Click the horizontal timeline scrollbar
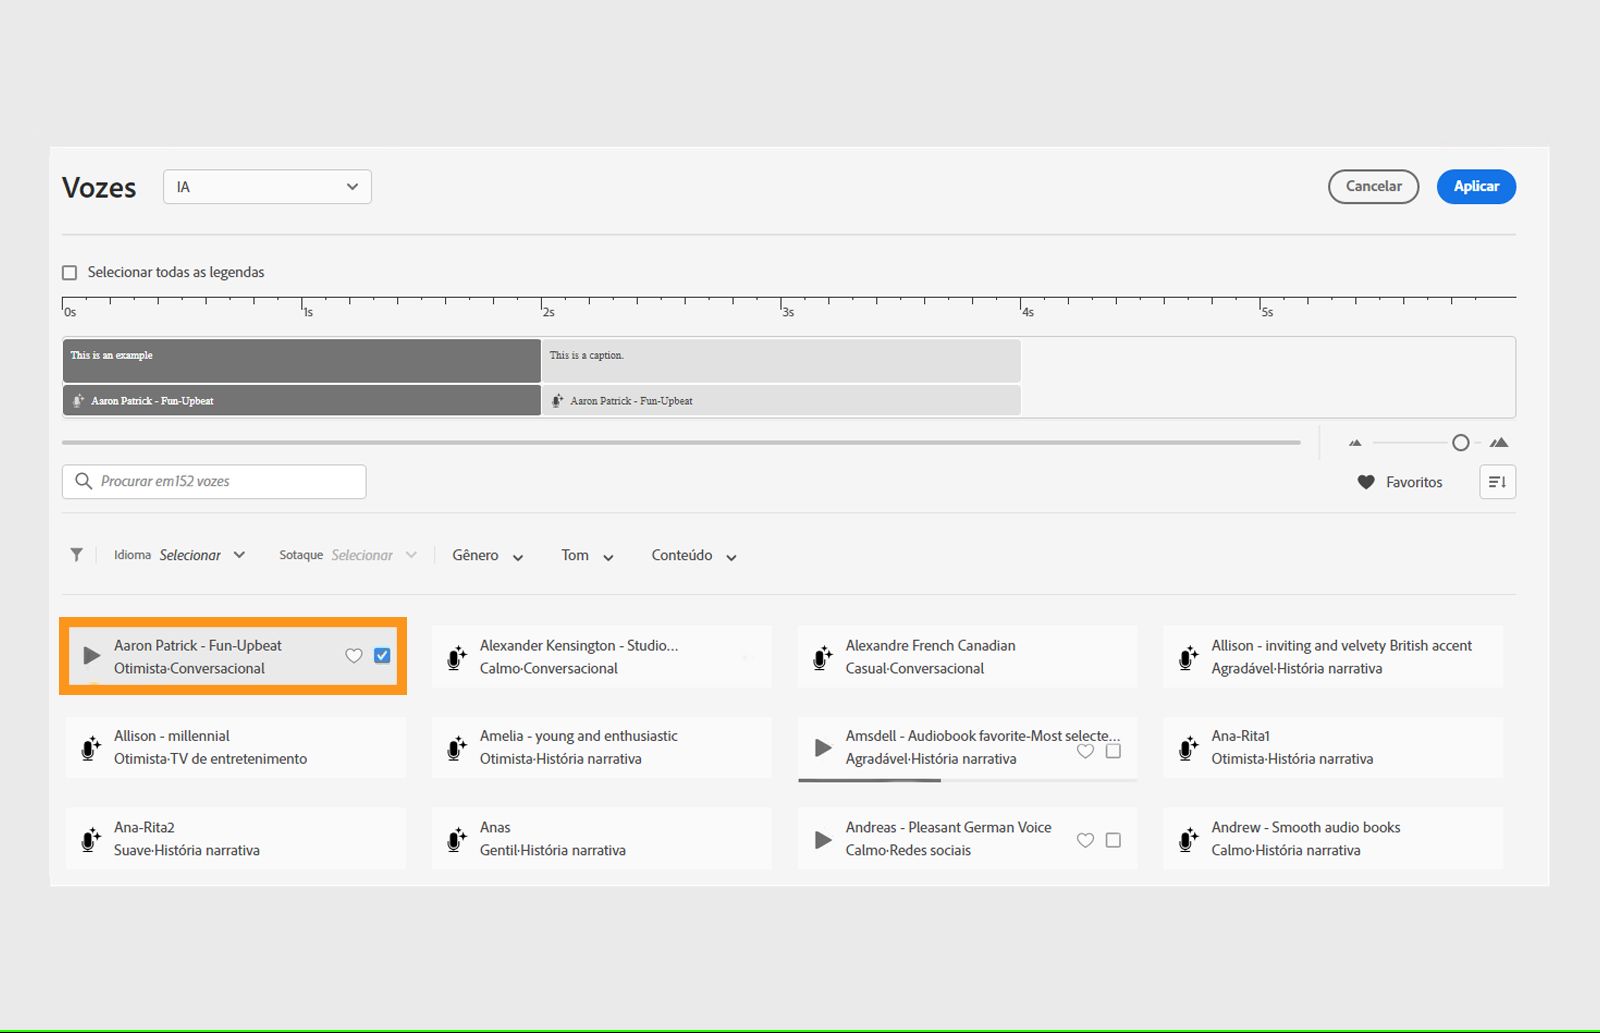1600x1033 pixels. tap(681, 442)
